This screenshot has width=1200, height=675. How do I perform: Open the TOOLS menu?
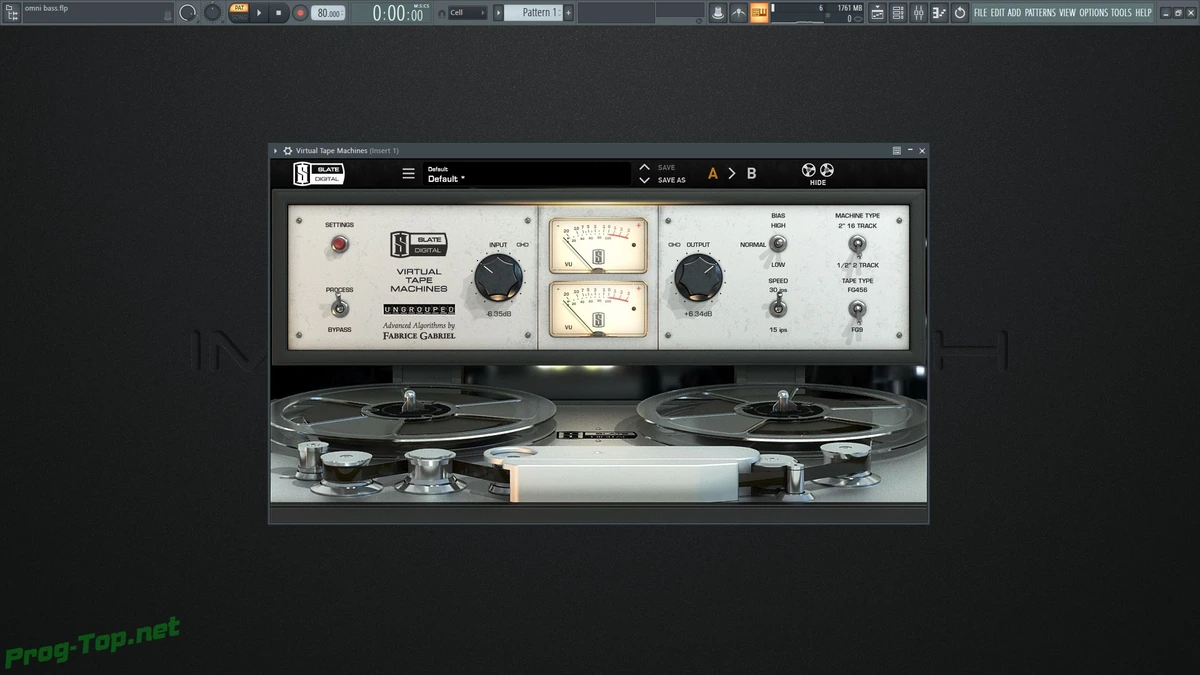point(1121,13)
